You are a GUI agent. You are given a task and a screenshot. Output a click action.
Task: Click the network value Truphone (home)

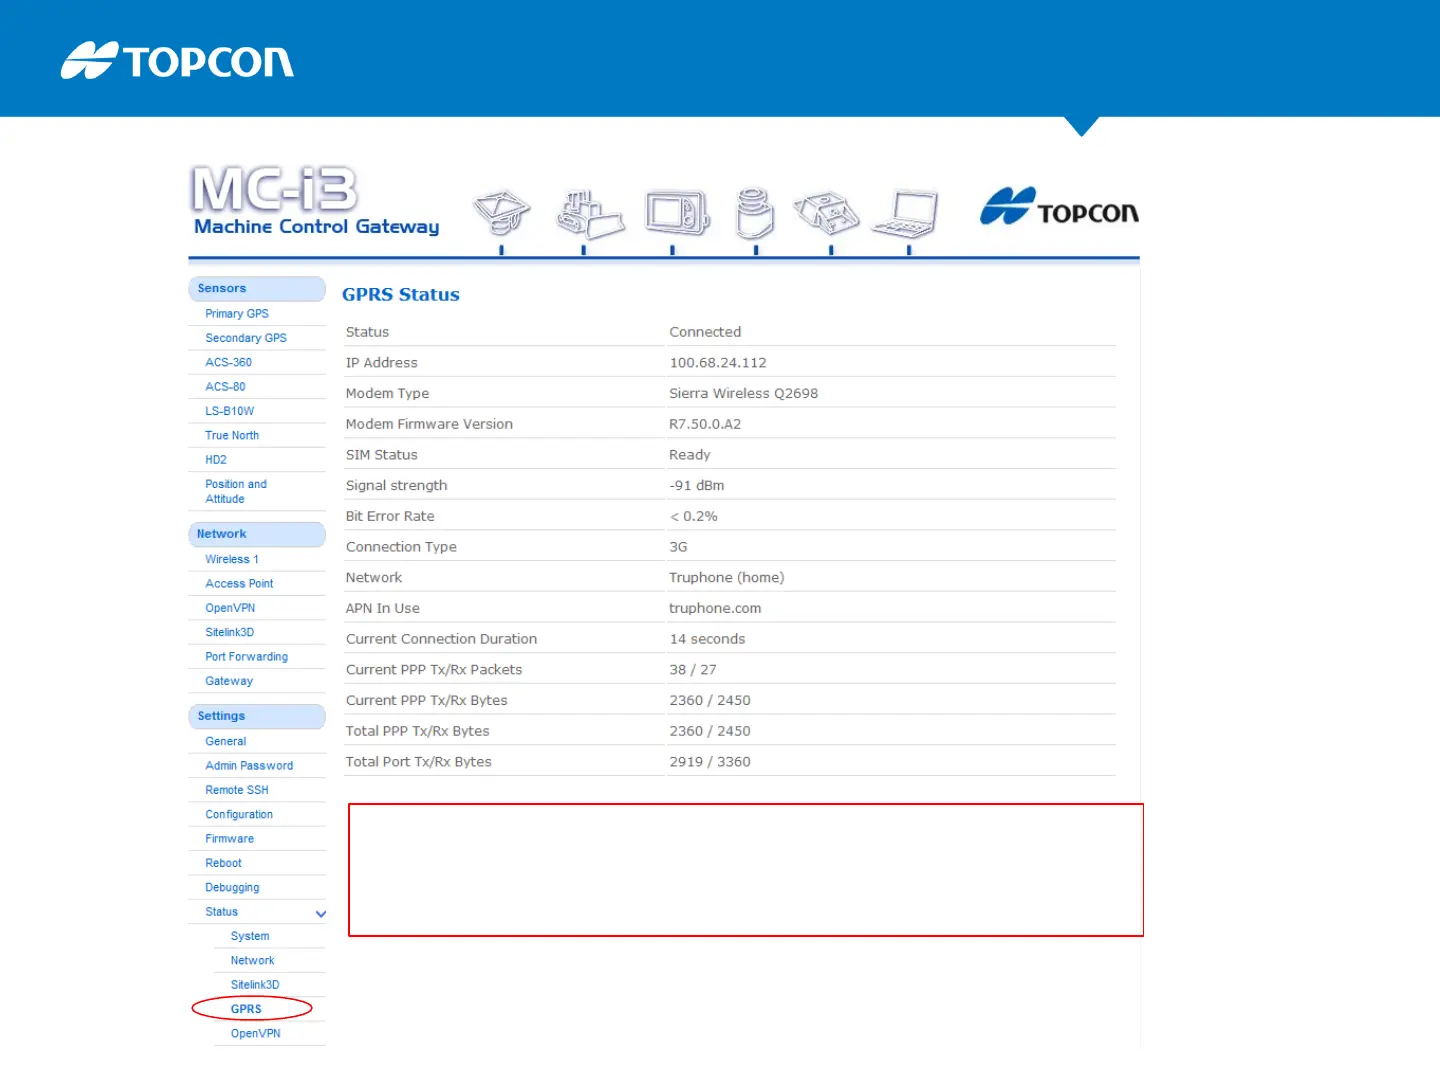(x=727, y=578)
